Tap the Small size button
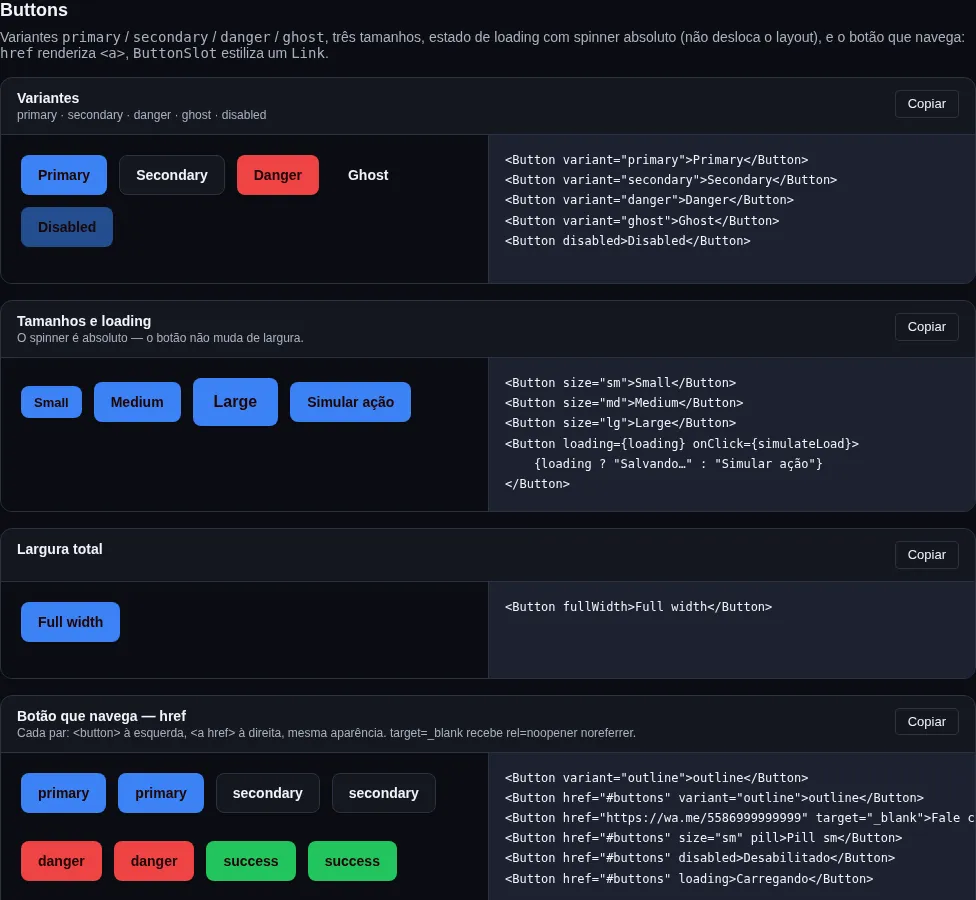Viewport: 976px width, 900px height. click(51, 402)
